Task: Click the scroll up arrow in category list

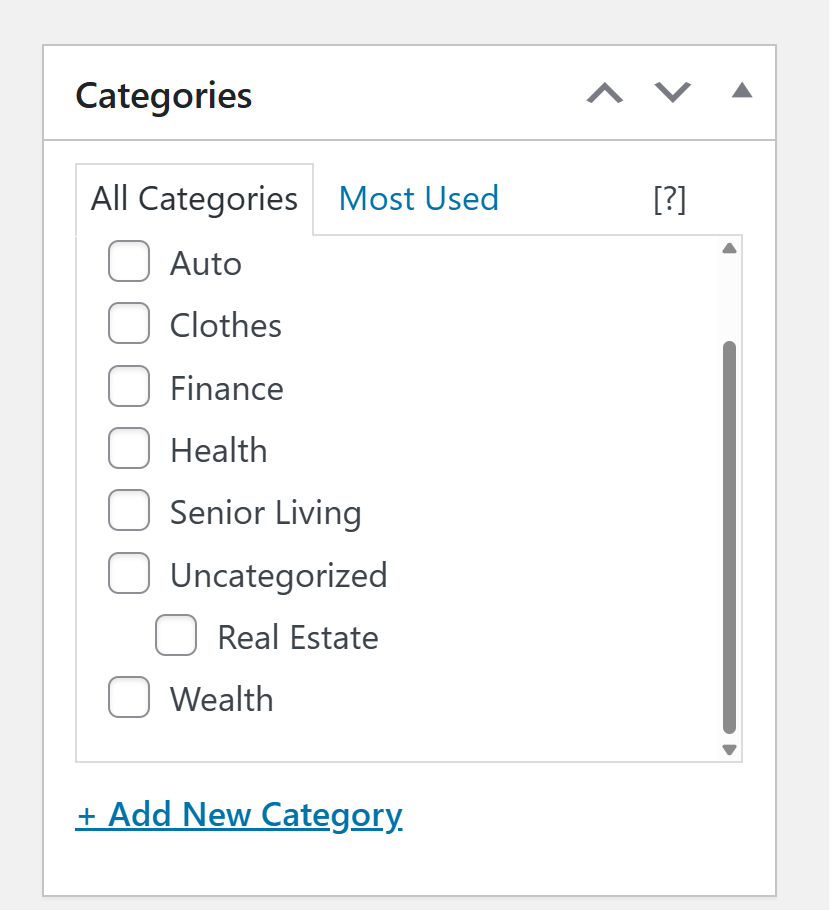Action: 729,248
